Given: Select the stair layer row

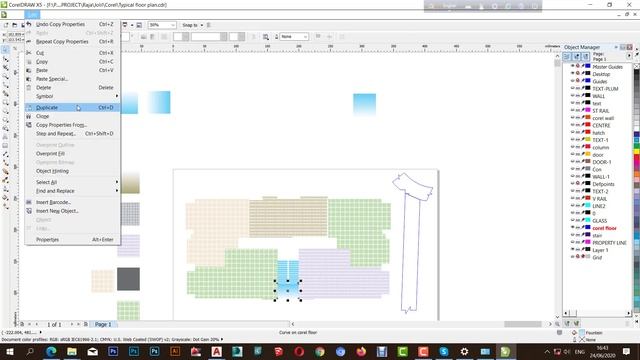Looking at the screenshot, I should [x=597, y=236].
